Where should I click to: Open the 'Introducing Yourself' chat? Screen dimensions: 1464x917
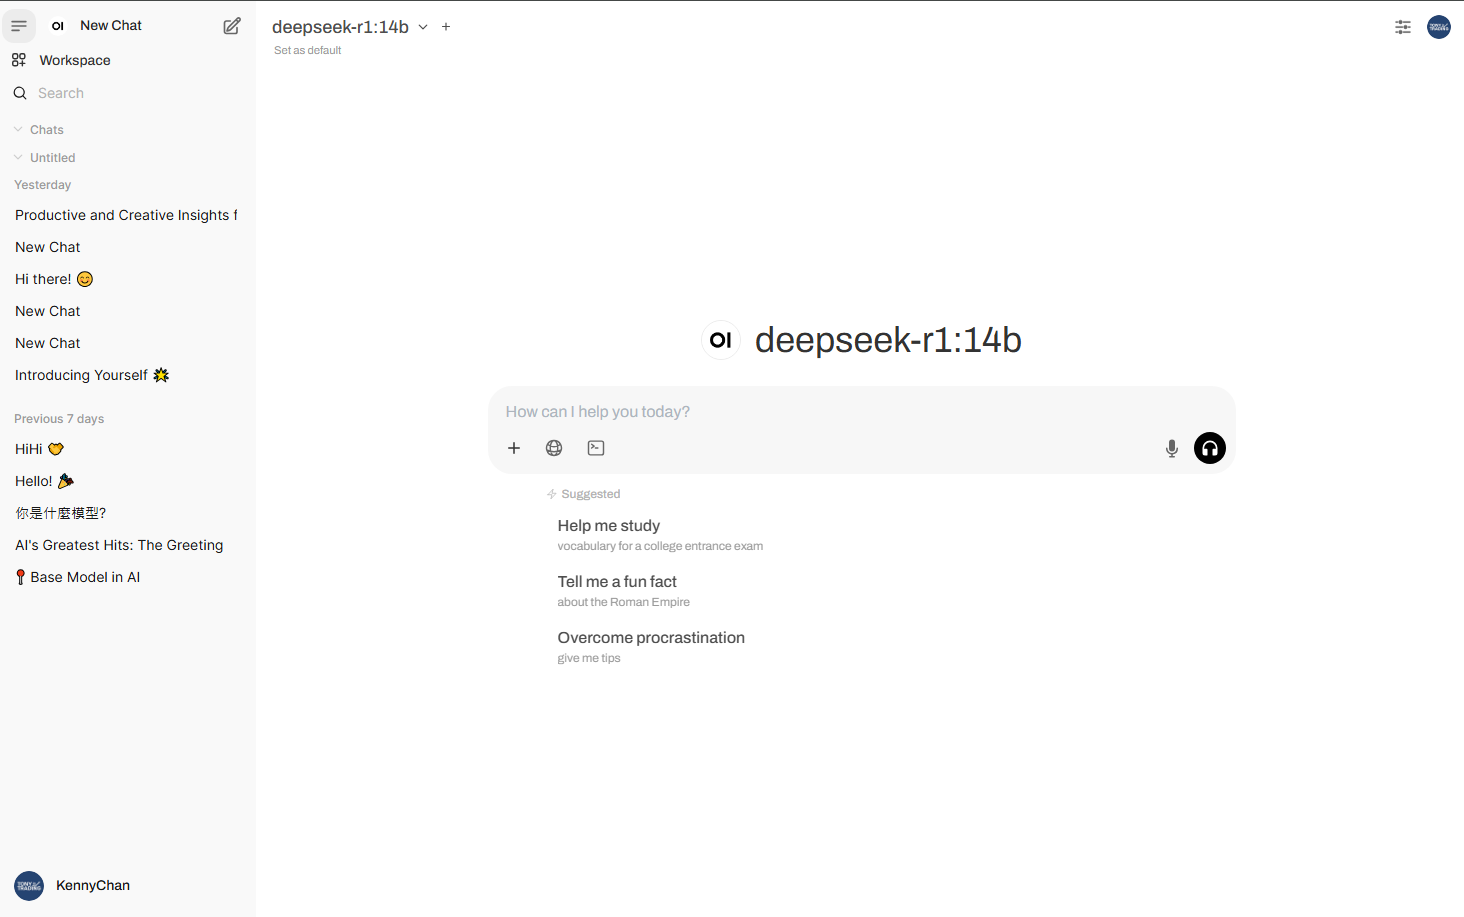[x=92, y=375]
